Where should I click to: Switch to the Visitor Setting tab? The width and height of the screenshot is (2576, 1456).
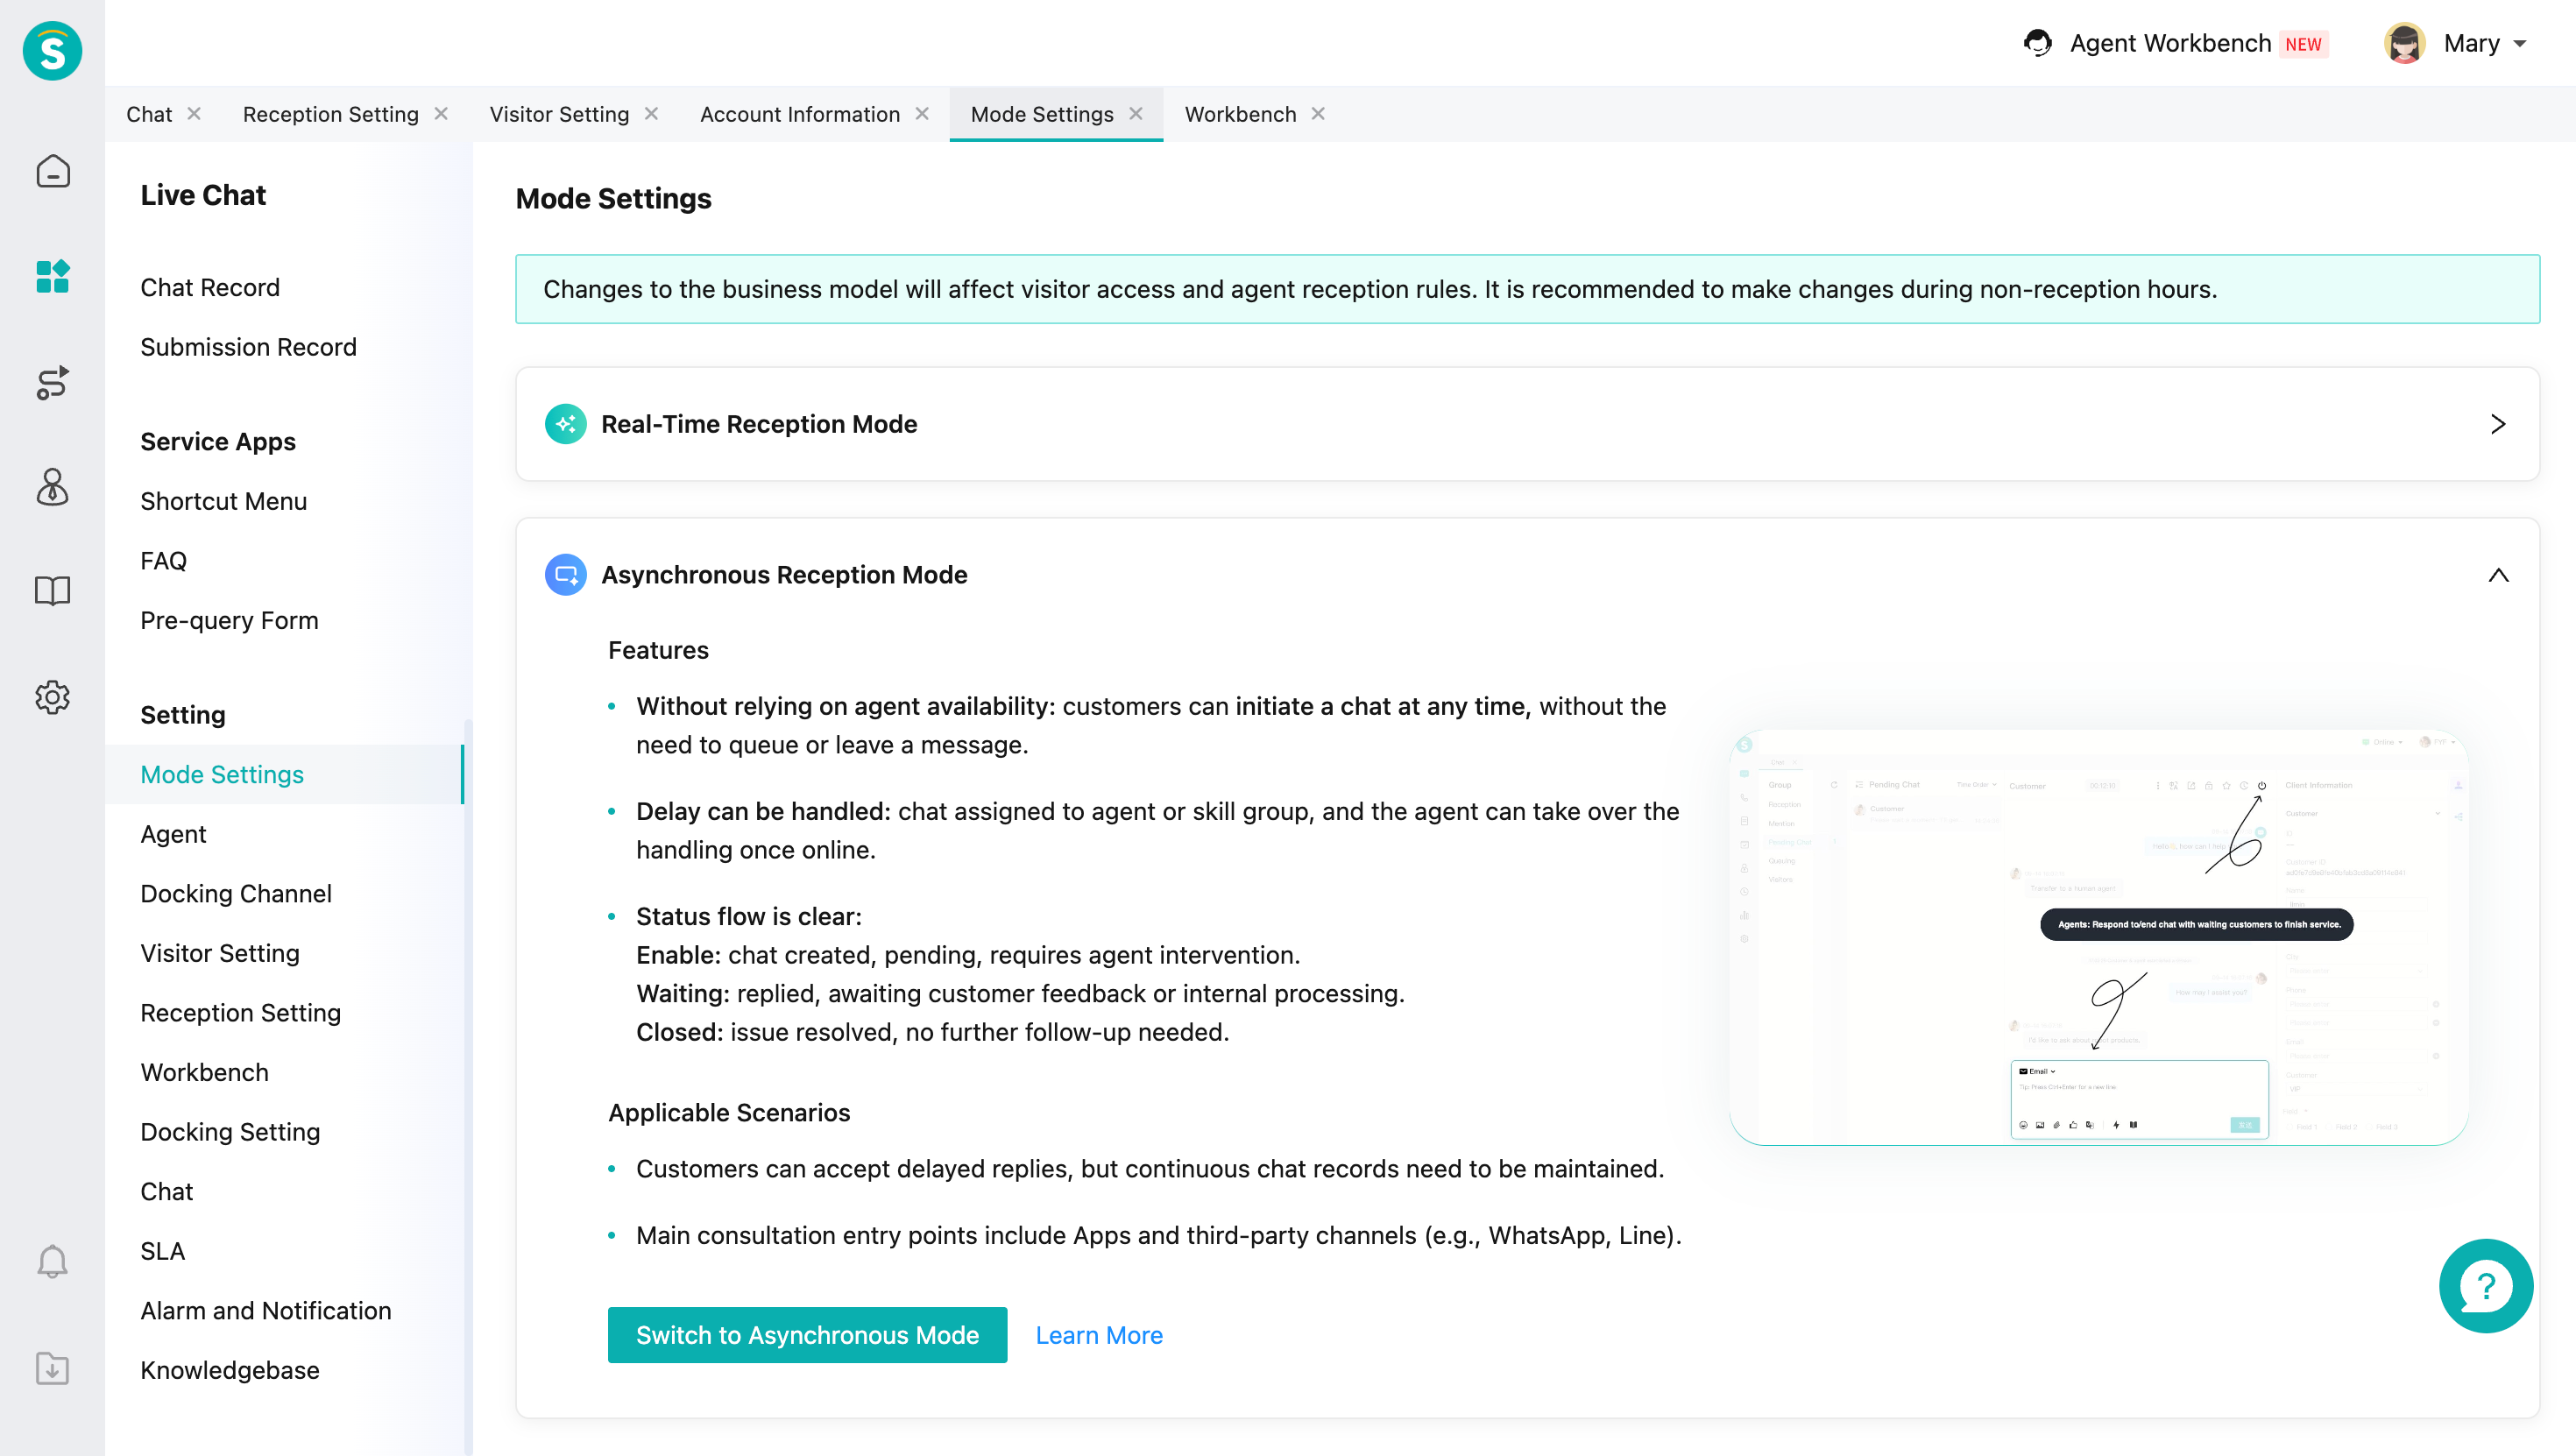click(x=559, y=114)
